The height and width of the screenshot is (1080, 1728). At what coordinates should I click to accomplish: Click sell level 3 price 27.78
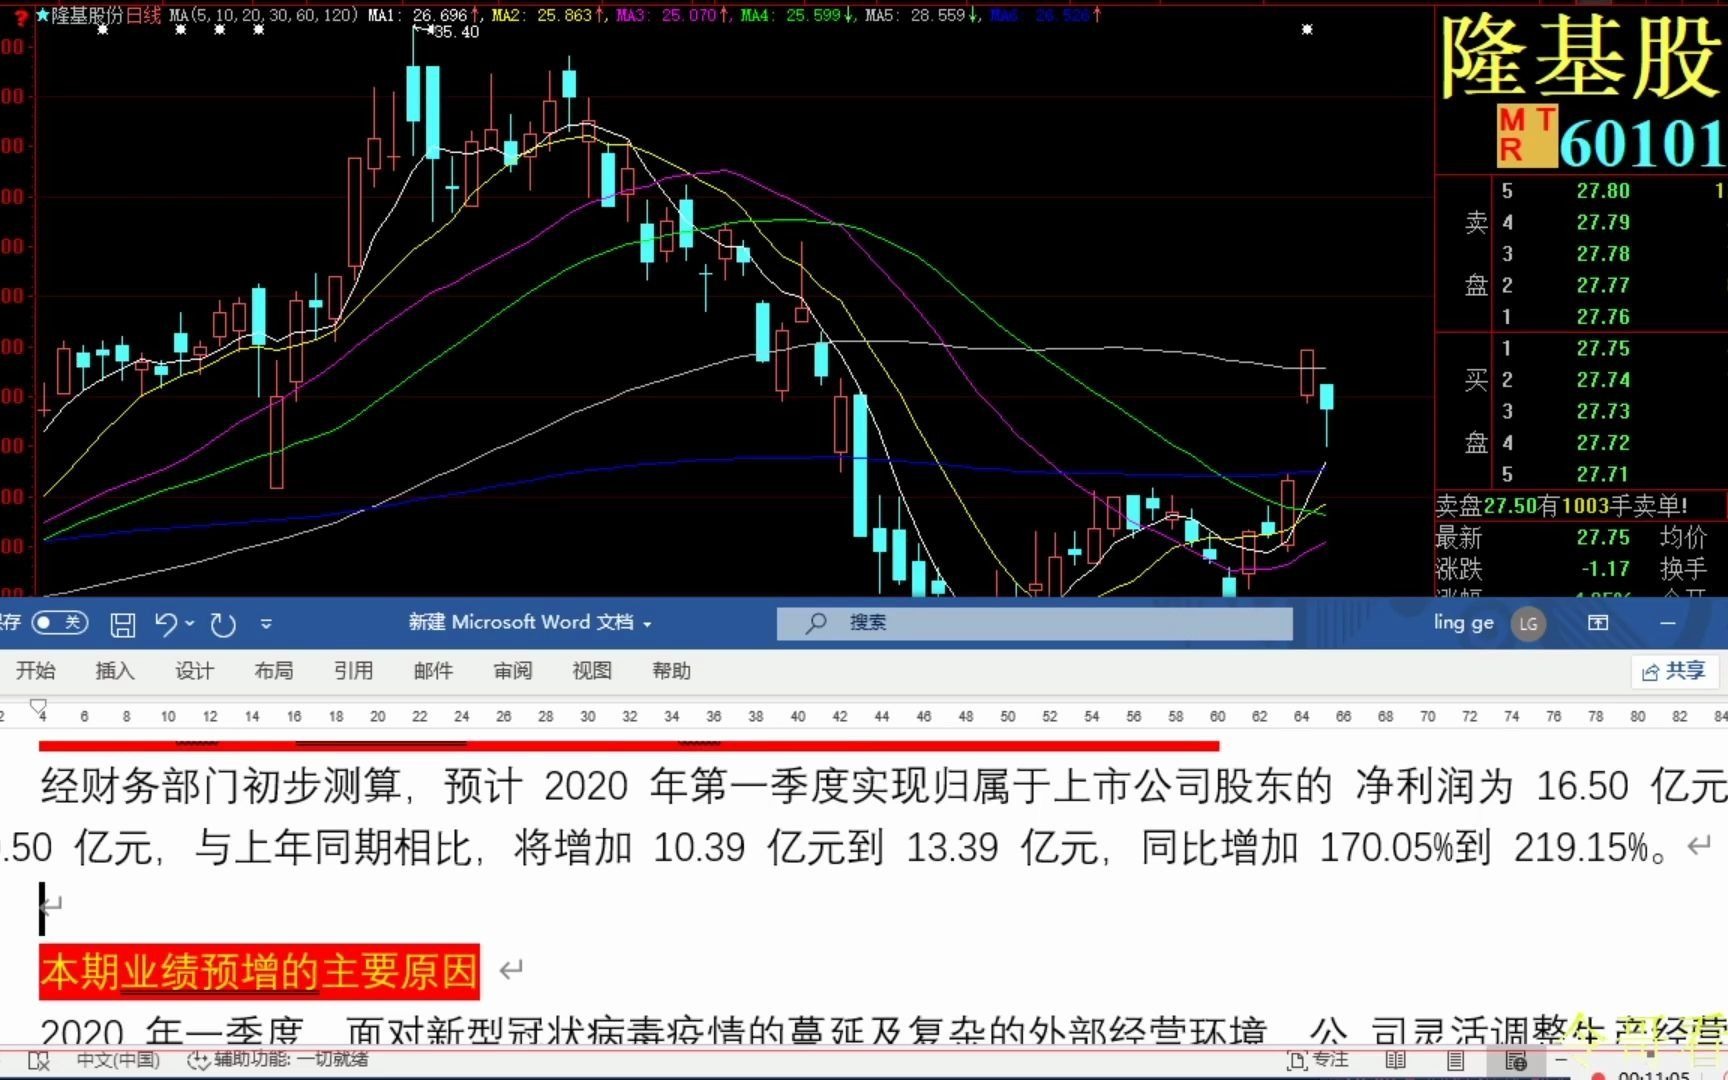pos(1603,254)
